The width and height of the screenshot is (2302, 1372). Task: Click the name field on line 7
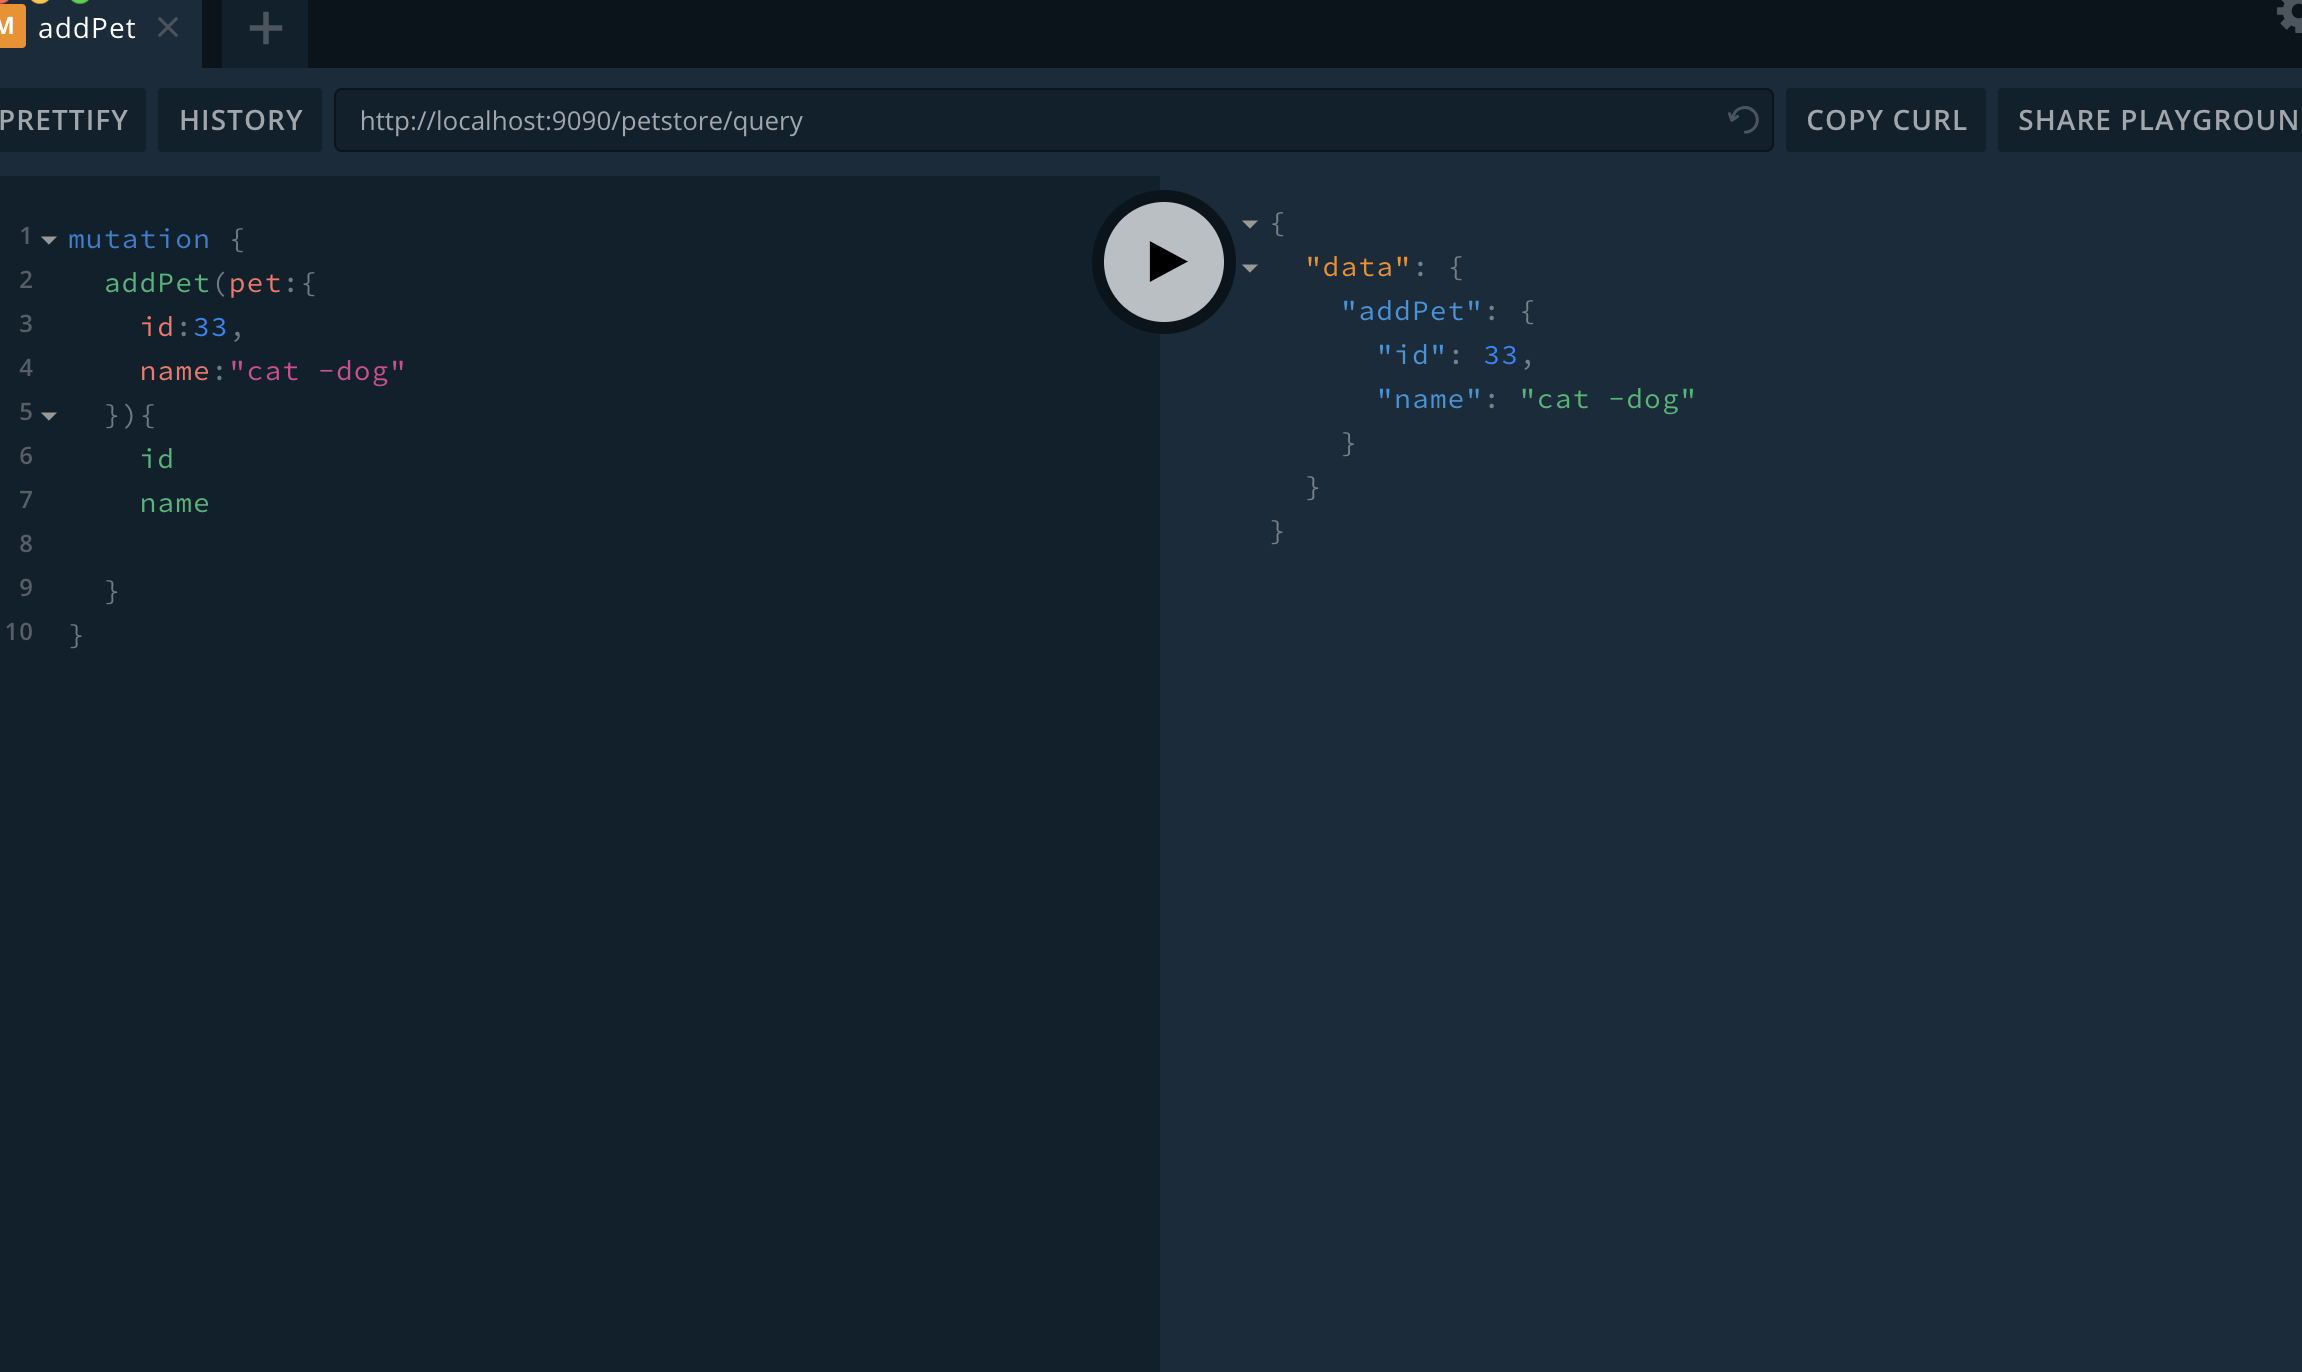[175, 503]
